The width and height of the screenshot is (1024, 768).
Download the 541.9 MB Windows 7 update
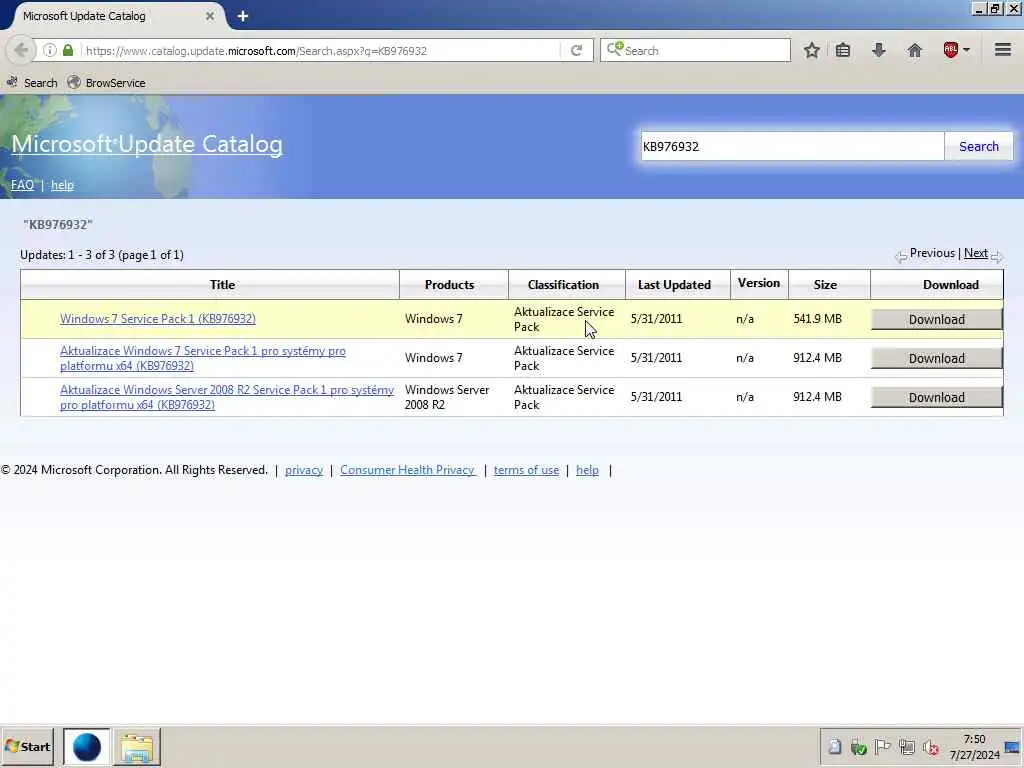coord(936,319)
